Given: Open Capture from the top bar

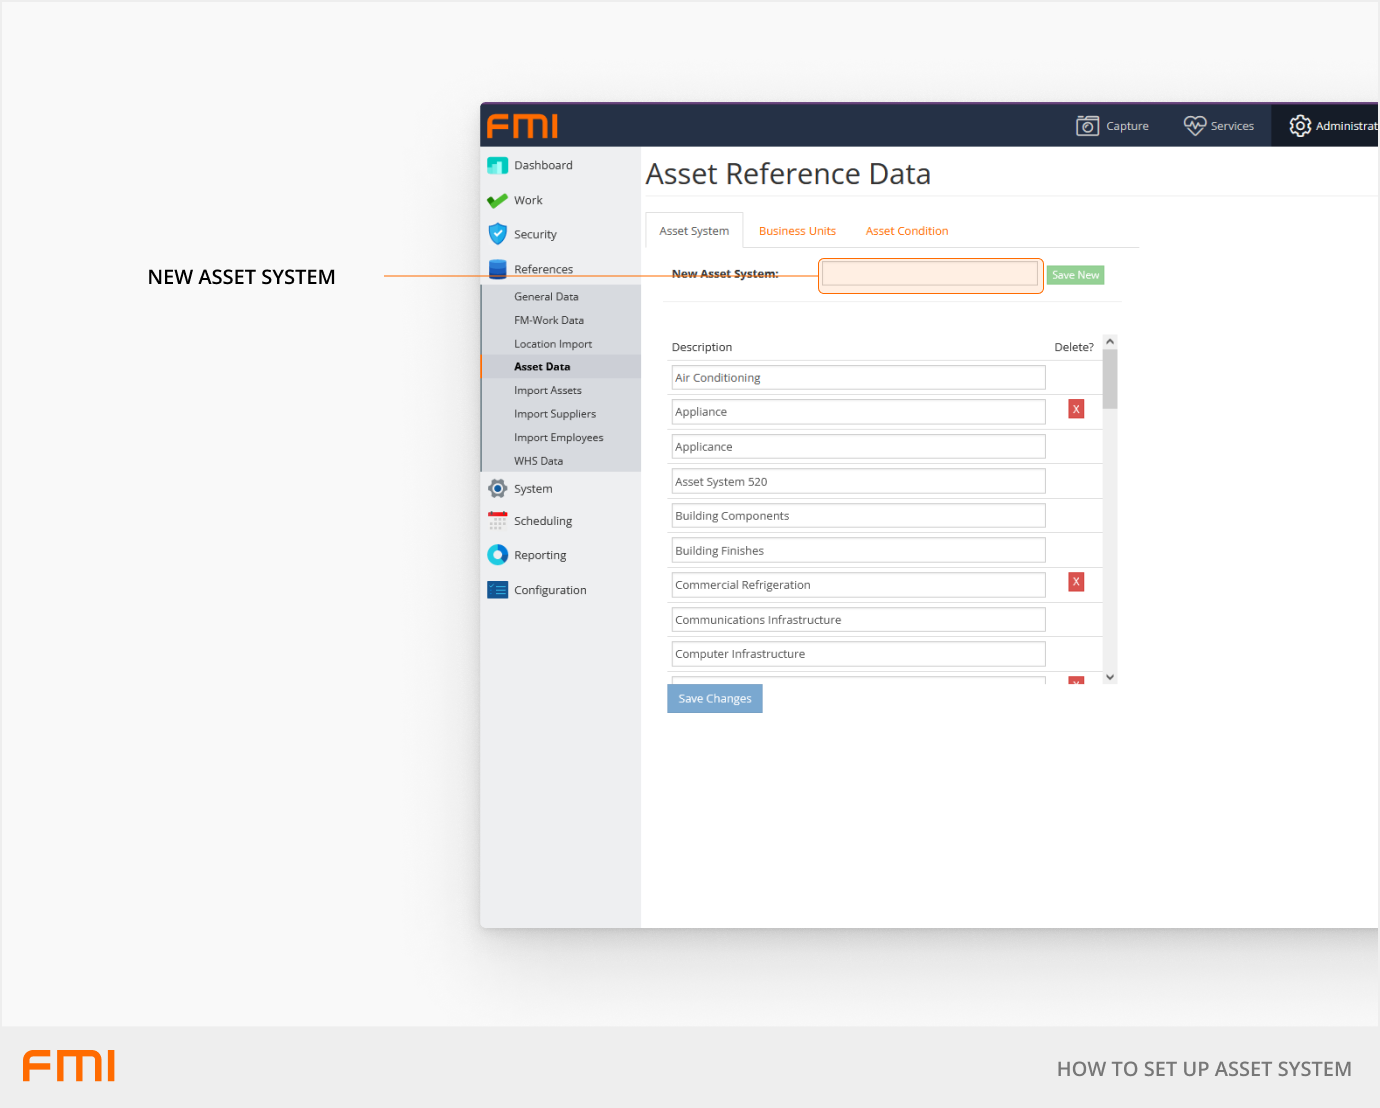Looking at the screenshot, I should coord(1112,126).
